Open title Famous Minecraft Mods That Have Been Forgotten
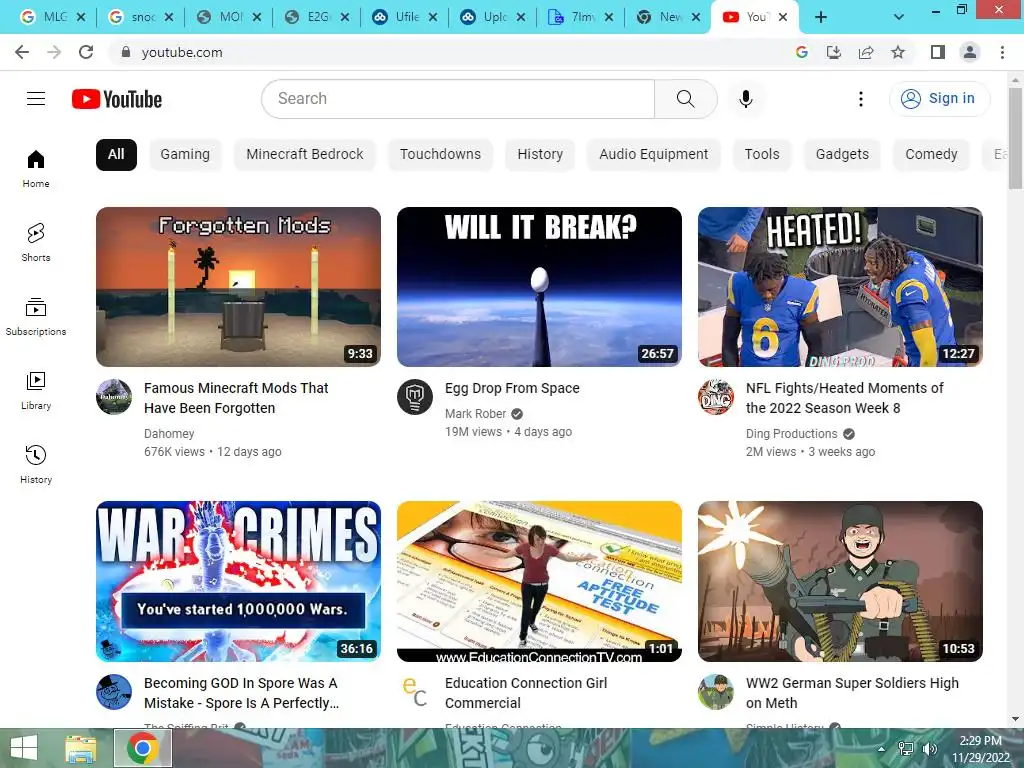The width and height of the screenshot is (1024, 768). click(x=236, y=398)
